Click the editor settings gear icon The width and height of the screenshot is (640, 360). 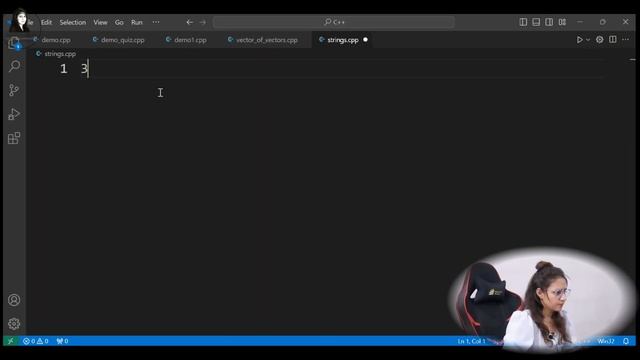pyautogui.click(x=600, y=40)
